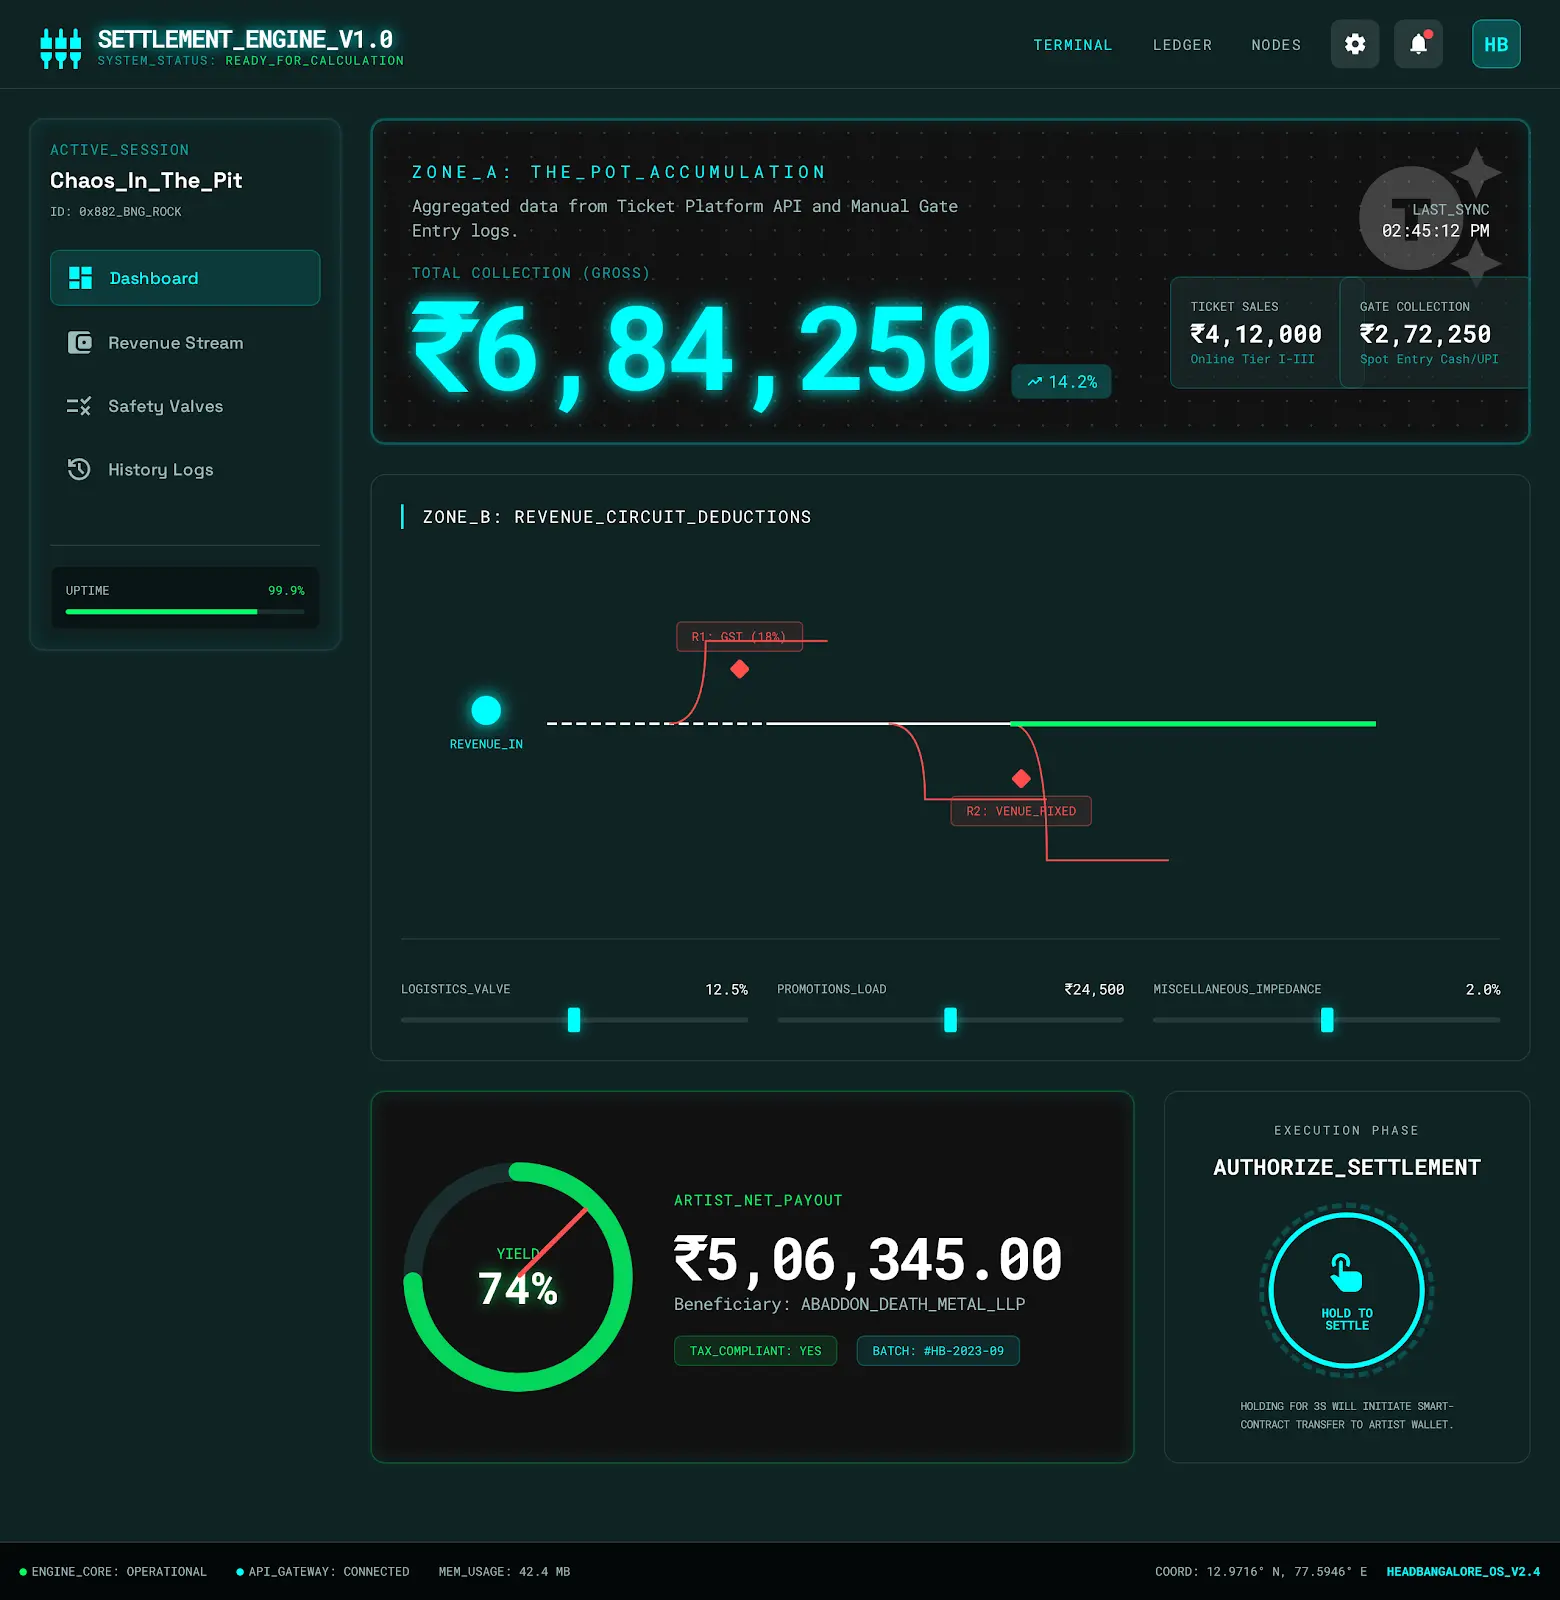Screen dimensions: 1560x1600
Task: Open the settings gear icon
Action: [1355, 44]
